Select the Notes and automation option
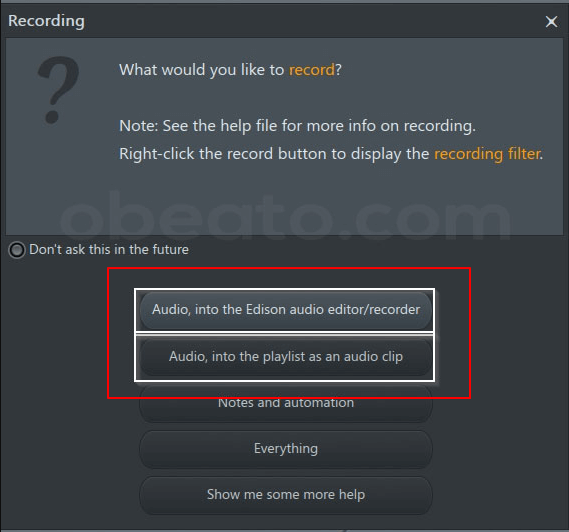 286,403
